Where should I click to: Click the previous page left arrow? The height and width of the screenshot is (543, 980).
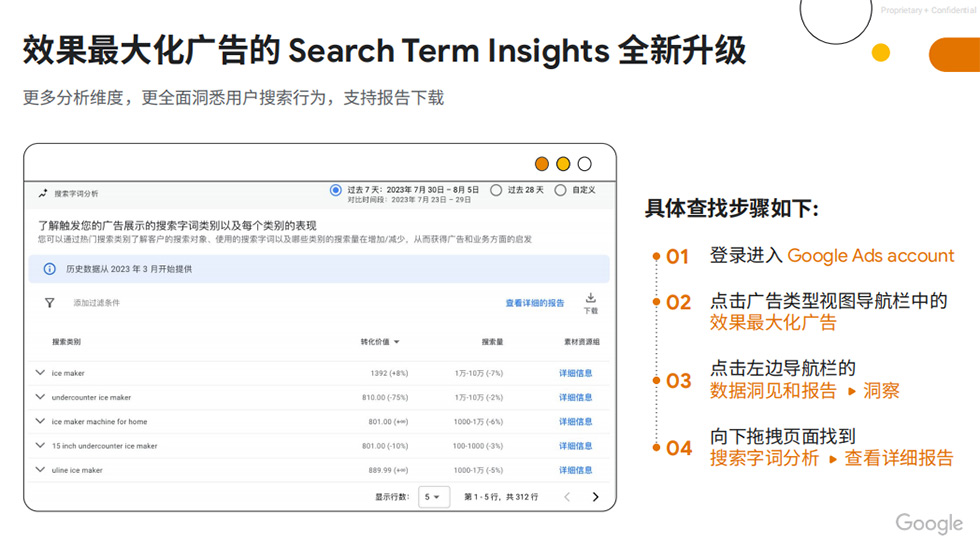pyautogui.click(x=567, y=497)
